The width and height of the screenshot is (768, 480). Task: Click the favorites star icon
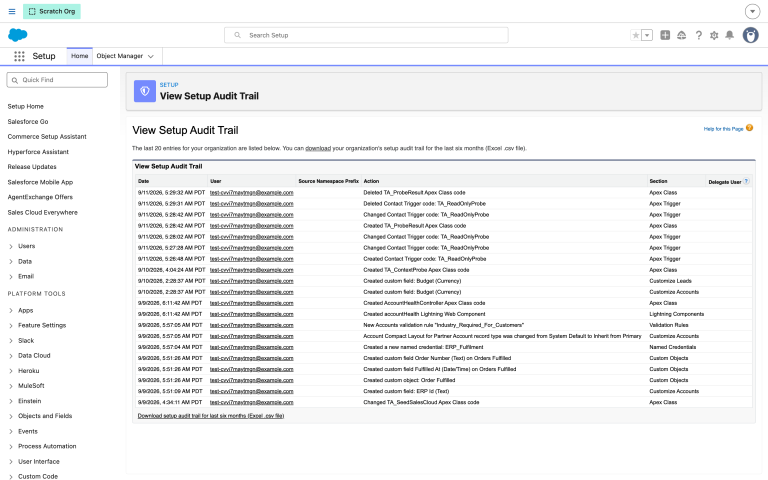[635, 35]
